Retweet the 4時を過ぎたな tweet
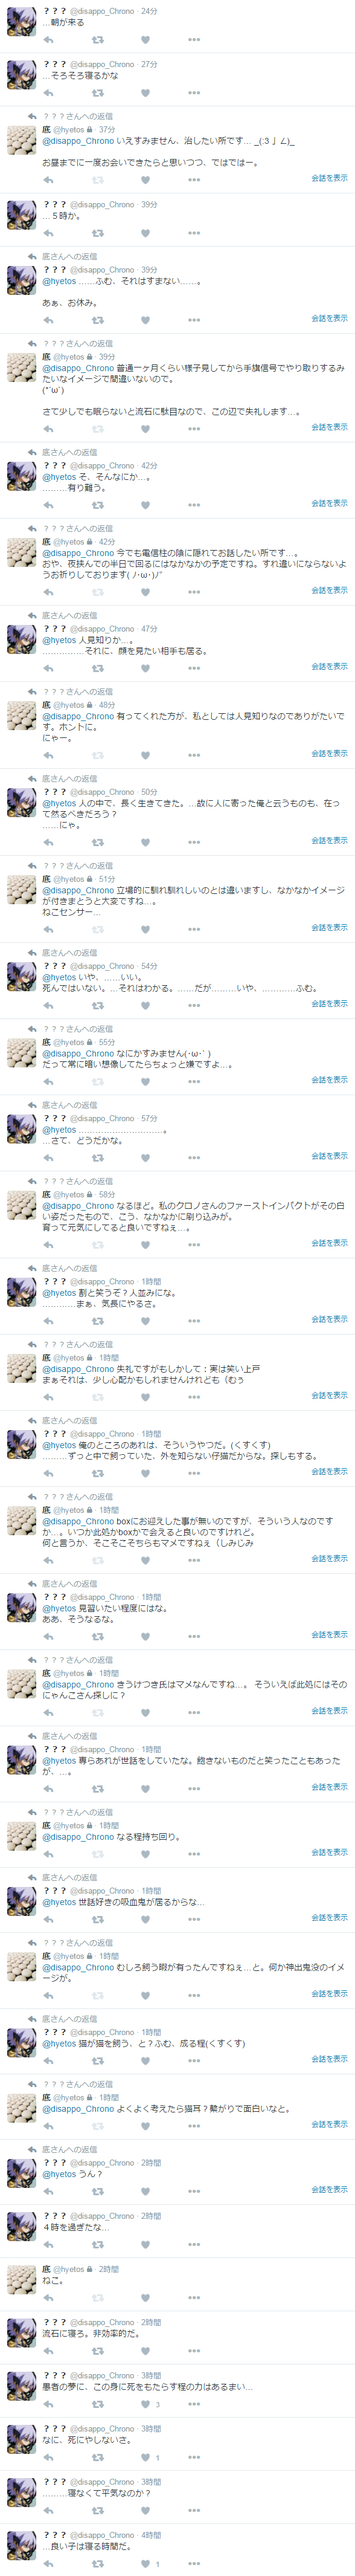The image size is (355, 2576). click(x=97, y=2245)
